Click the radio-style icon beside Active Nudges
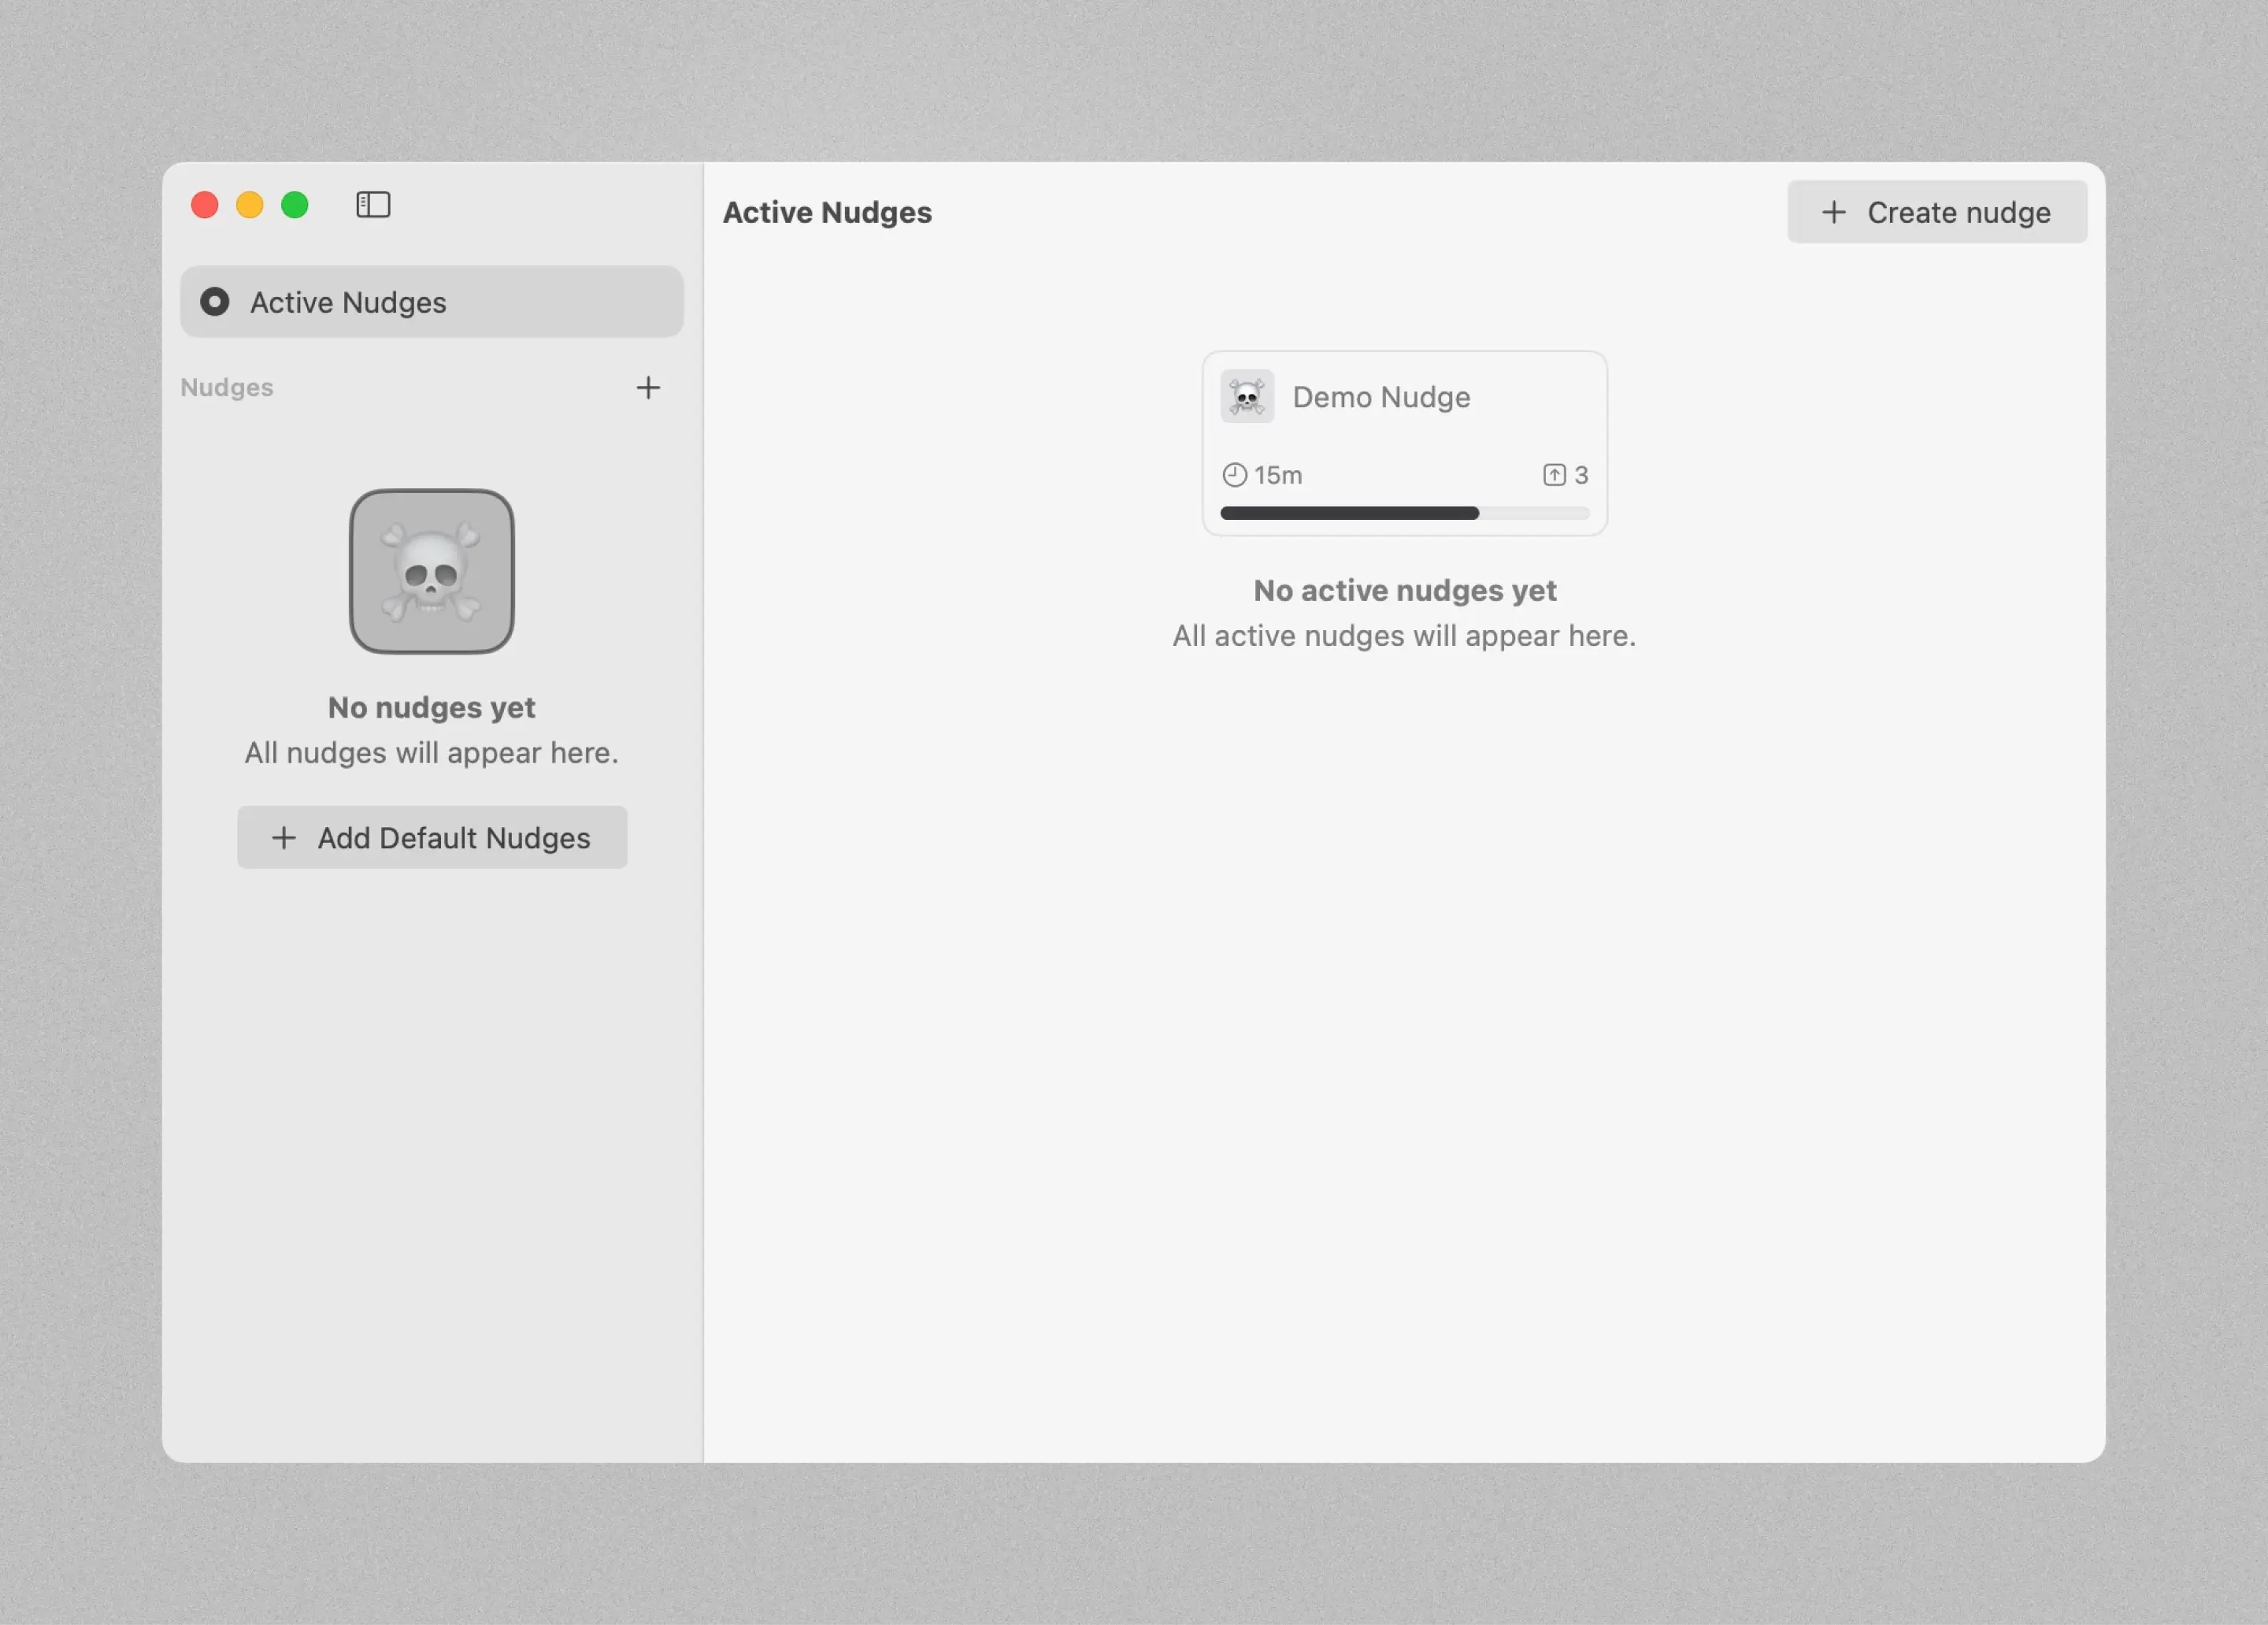 [x=214, y=302]
